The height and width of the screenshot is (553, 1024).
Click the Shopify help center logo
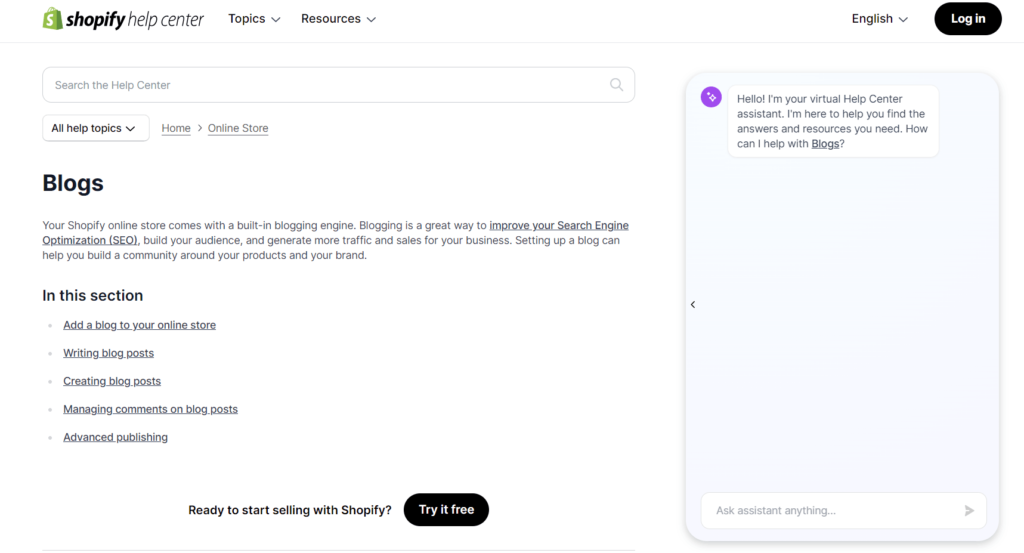[x=123, y=19]
